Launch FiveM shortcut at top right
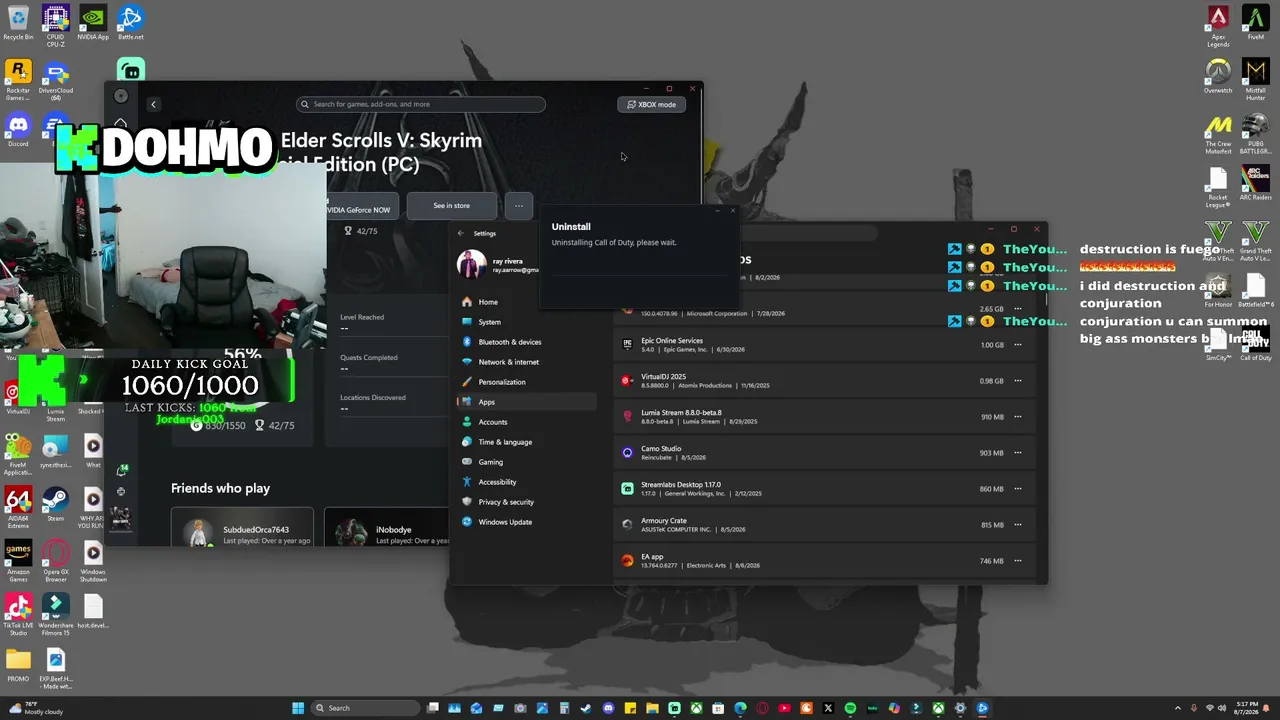 1256,23
